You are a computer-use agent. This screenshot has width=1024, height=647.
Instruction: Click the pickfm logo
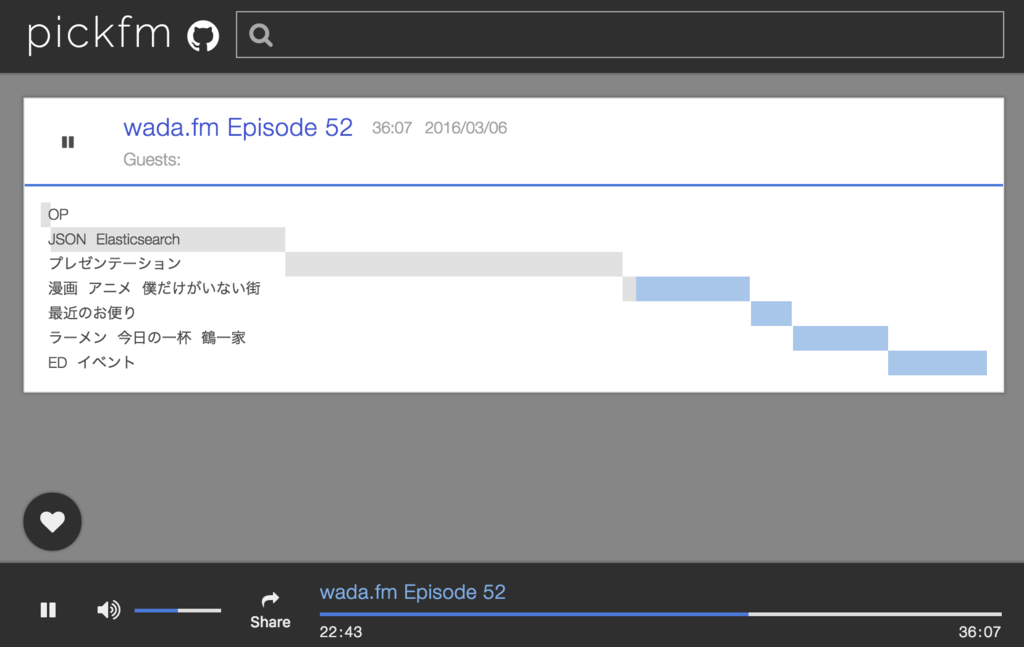point(99,34)
